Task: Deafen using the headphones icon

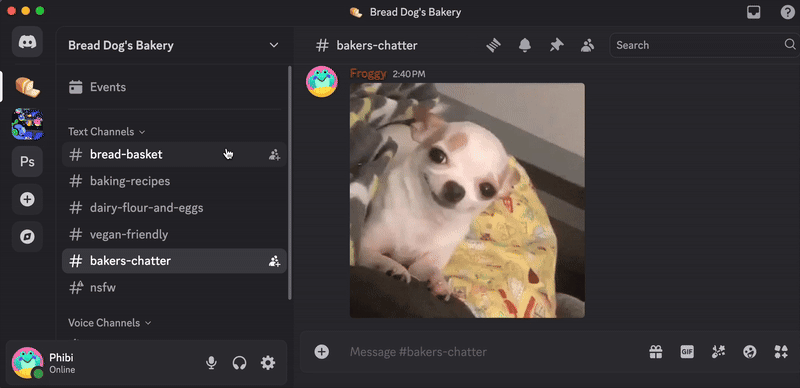Action: pos(239,363)
